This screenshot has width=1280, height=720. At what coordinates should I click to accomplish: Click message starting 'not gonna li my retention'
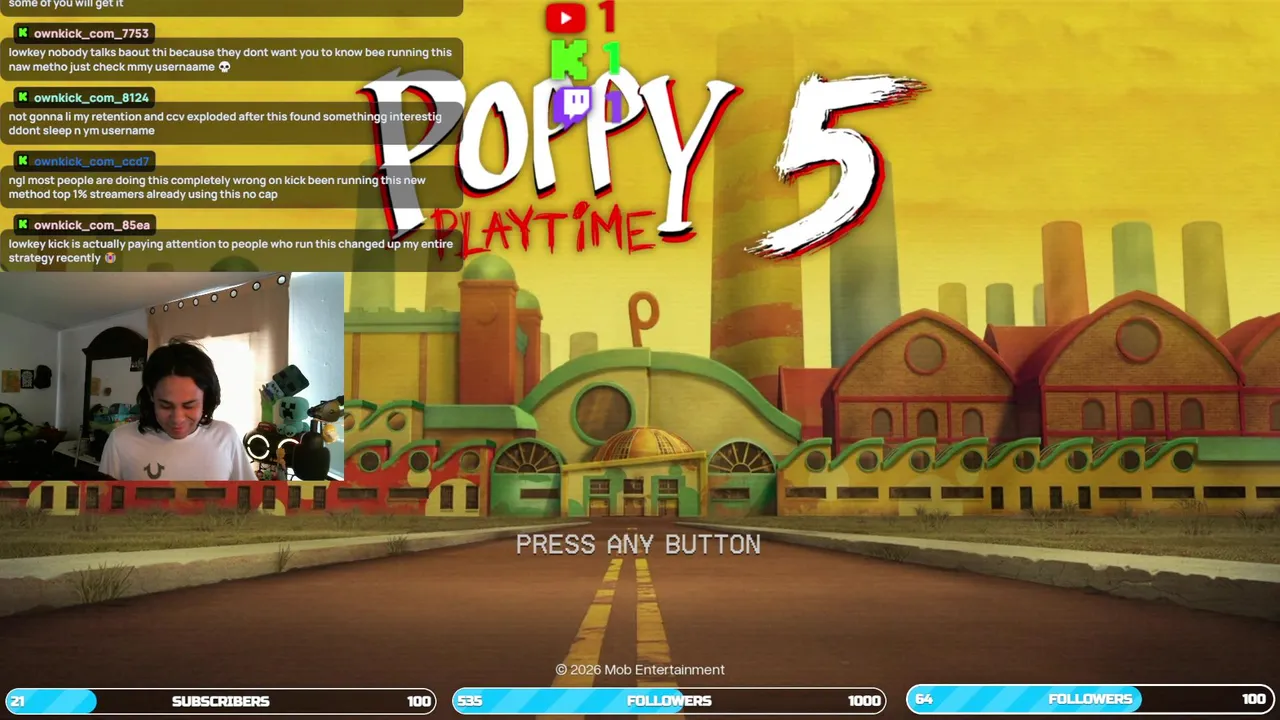pyautogui.click(x=230, y=123)
